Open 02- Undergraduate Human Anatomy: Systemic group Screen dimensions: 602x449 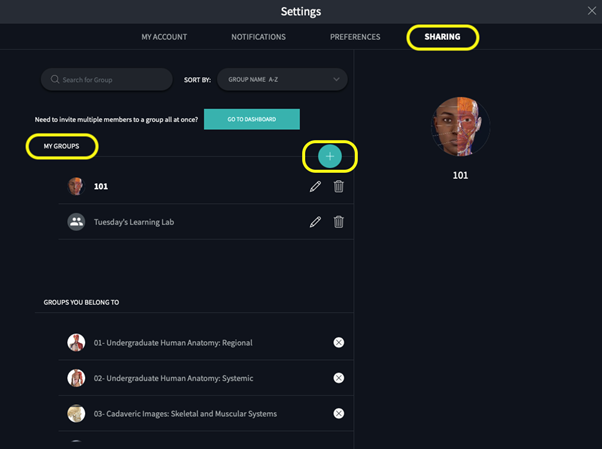[x=173, y=378]
